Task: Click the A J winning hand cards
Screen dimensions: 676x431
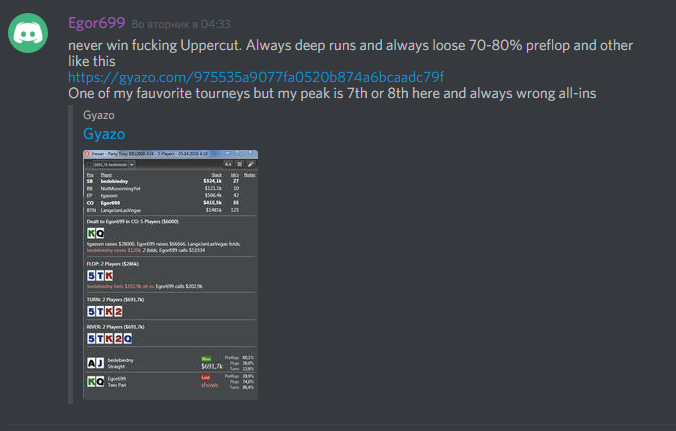Action: (96, 363)
